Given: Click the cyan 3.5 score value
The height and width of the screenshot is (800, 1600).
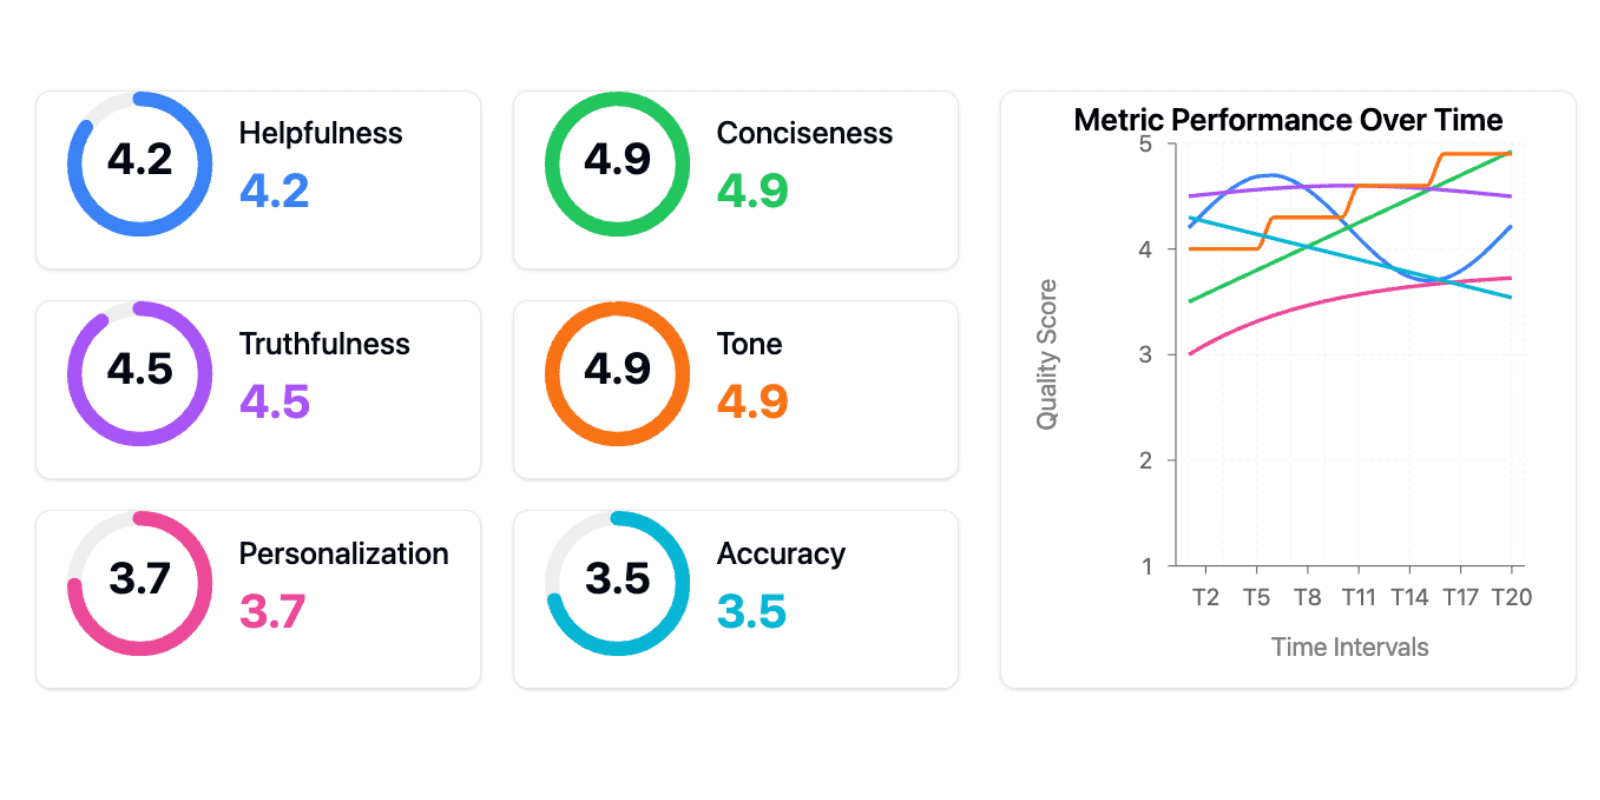Looking at the screenshot, I should [752, 611].
